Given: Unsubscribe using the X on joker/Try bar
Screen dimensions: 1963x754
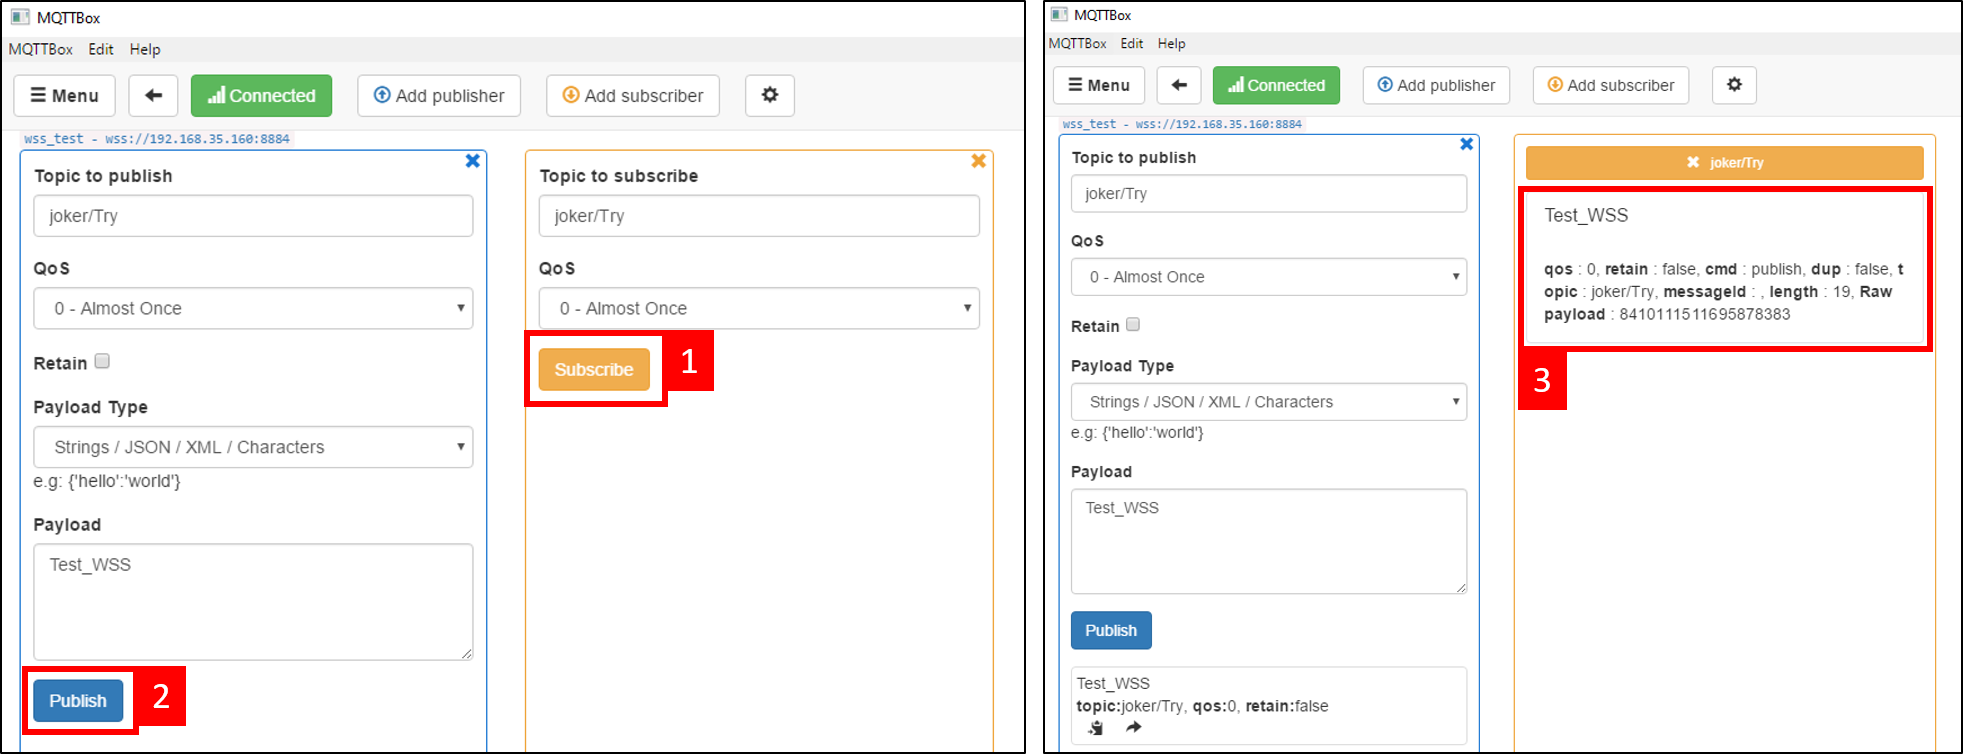Looking at the screenshot, I should (1692, 162).
